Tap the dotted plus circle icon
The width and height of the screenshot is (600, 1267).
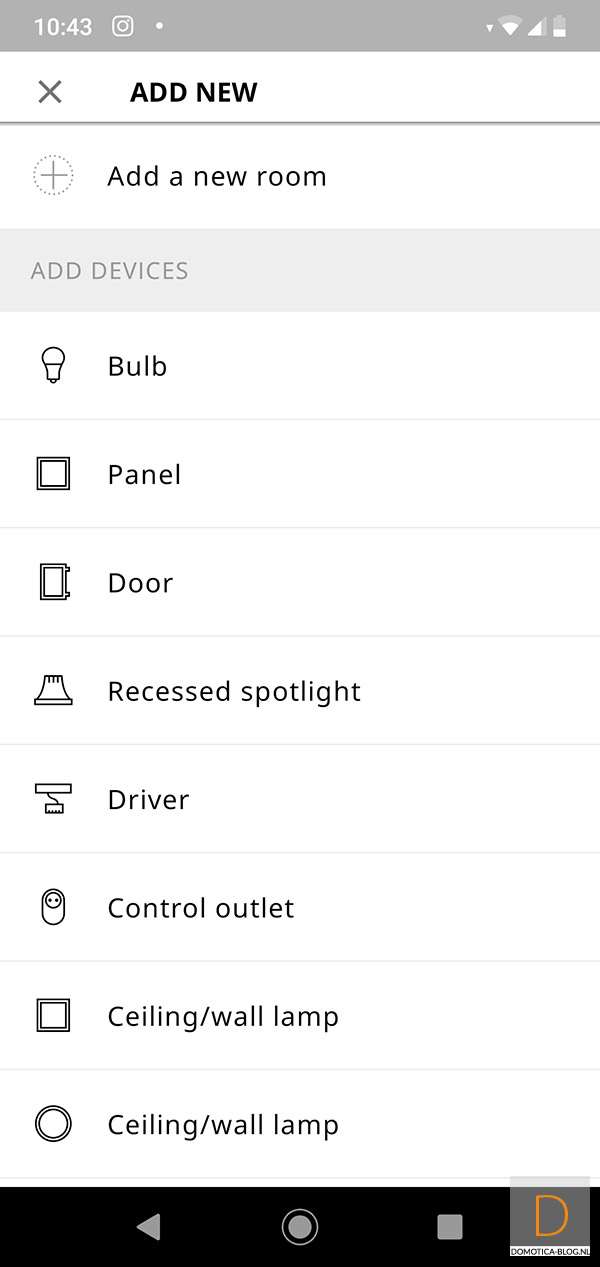[x=53, y=176]
